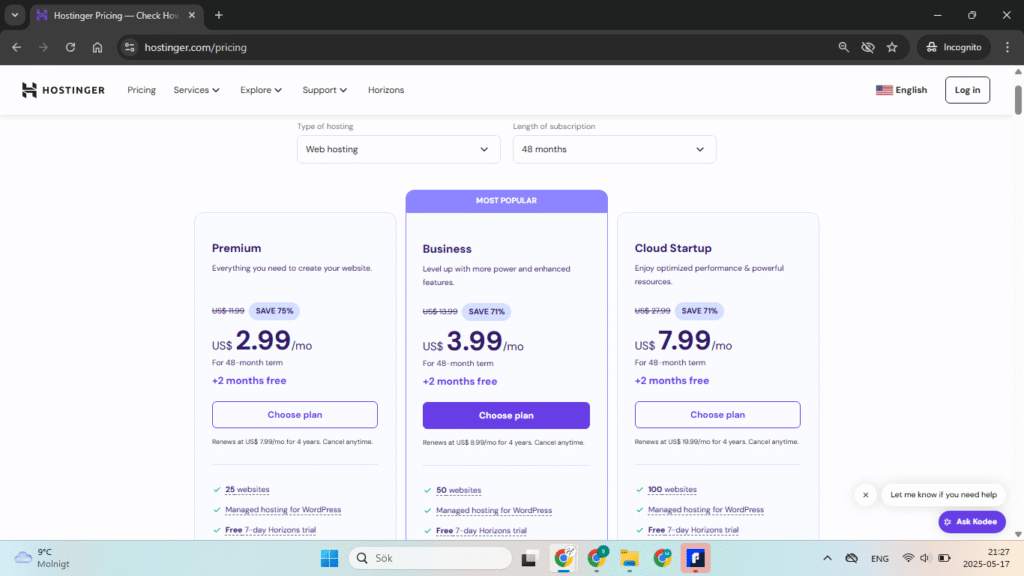Open Chrome's three-dot menu

pos(1008,47)
